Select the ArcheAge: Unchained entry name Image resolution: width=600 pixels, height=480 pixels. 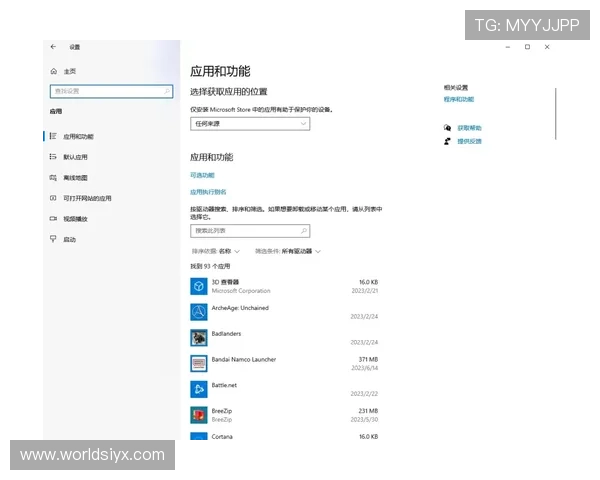click(x=240, y=308)
